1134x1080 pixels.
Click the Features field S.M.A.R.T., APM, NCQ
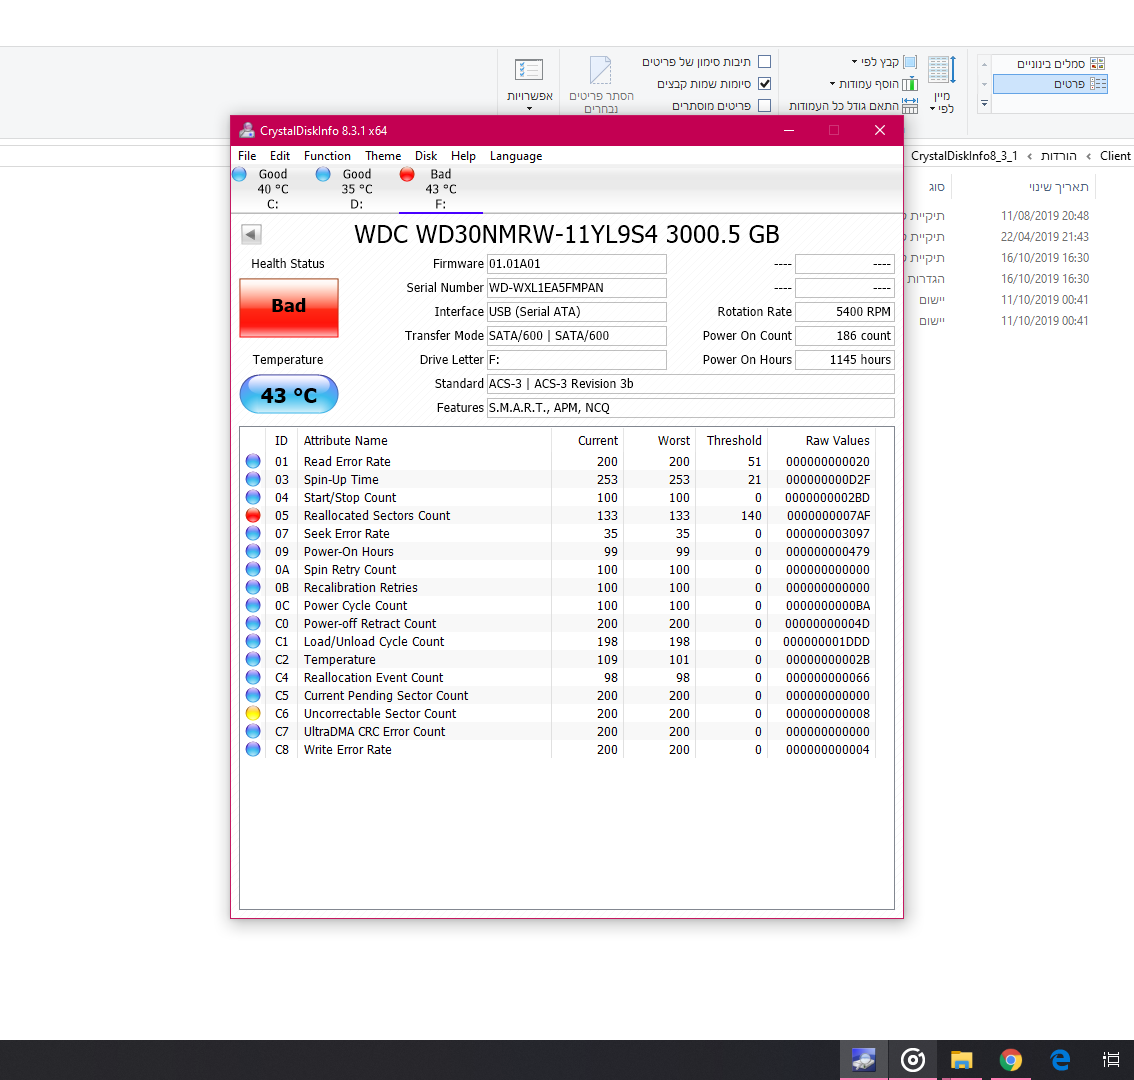click(691, 407)
